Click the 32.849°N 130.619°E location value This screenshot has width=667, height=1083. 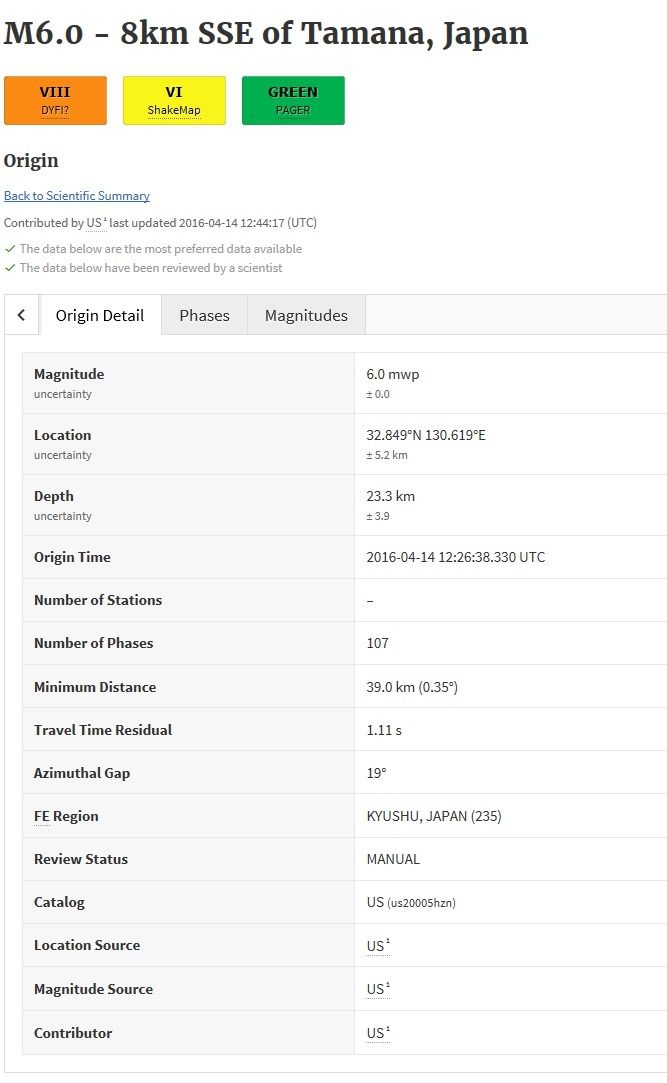pos(426,435)
